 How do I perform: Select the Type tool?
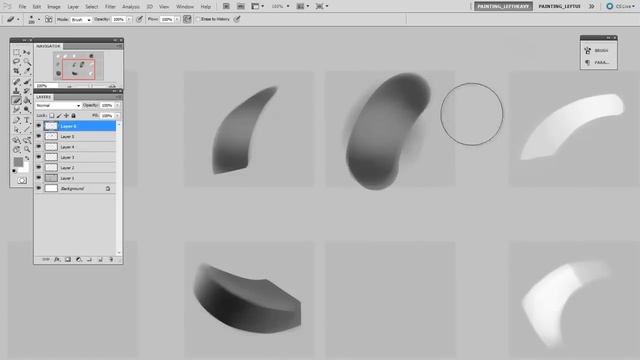[27, 120]
